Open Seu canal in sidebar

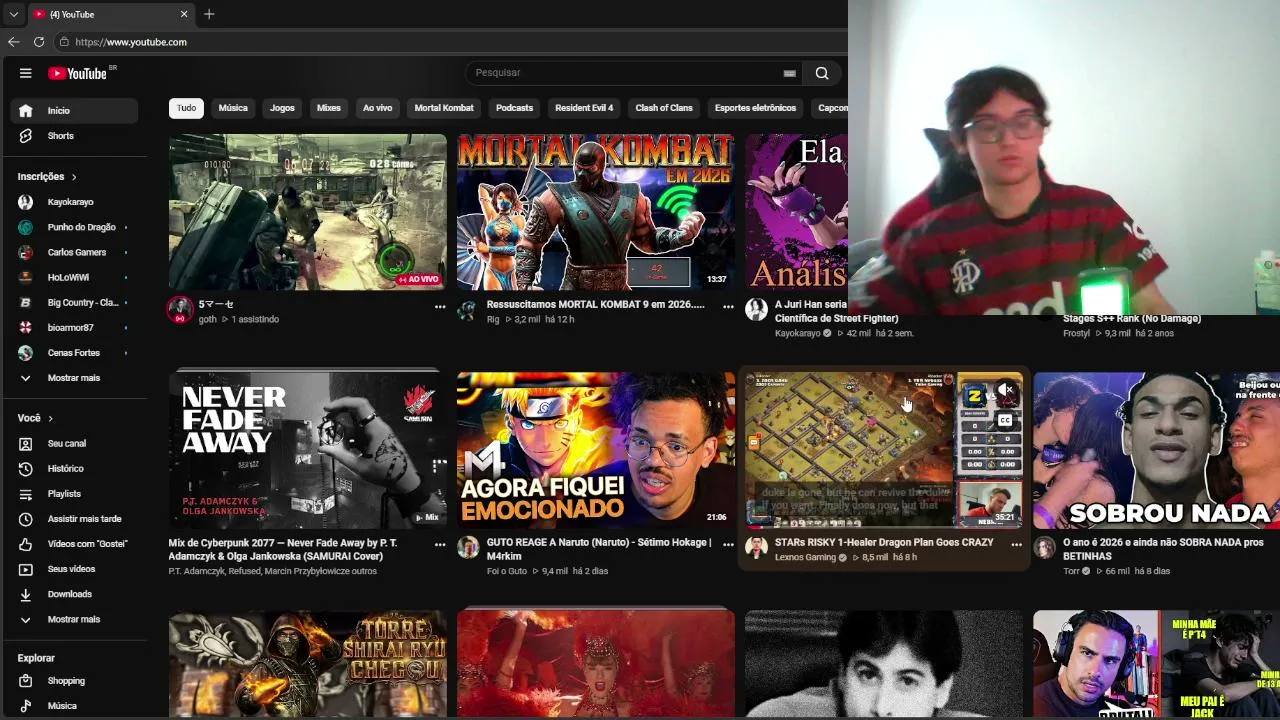pyautogui.click(x=74, y=444)
